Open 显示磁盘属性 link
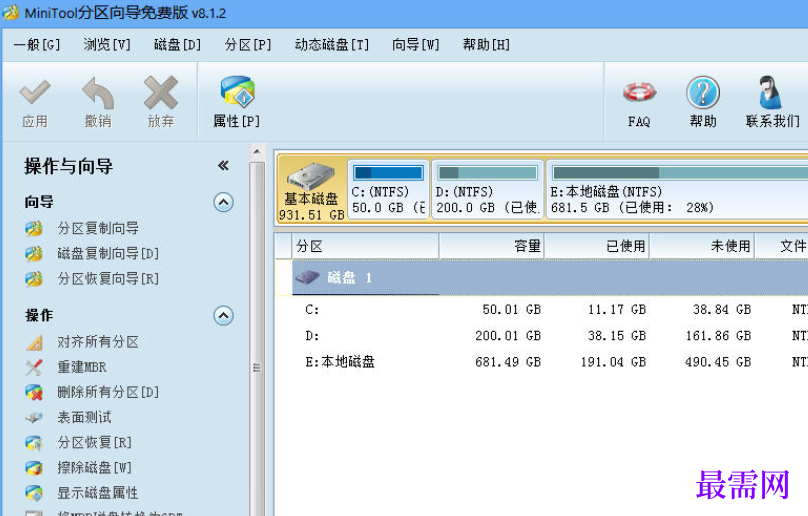The width and height of the screenshot is (808, 516). [98, 493]
